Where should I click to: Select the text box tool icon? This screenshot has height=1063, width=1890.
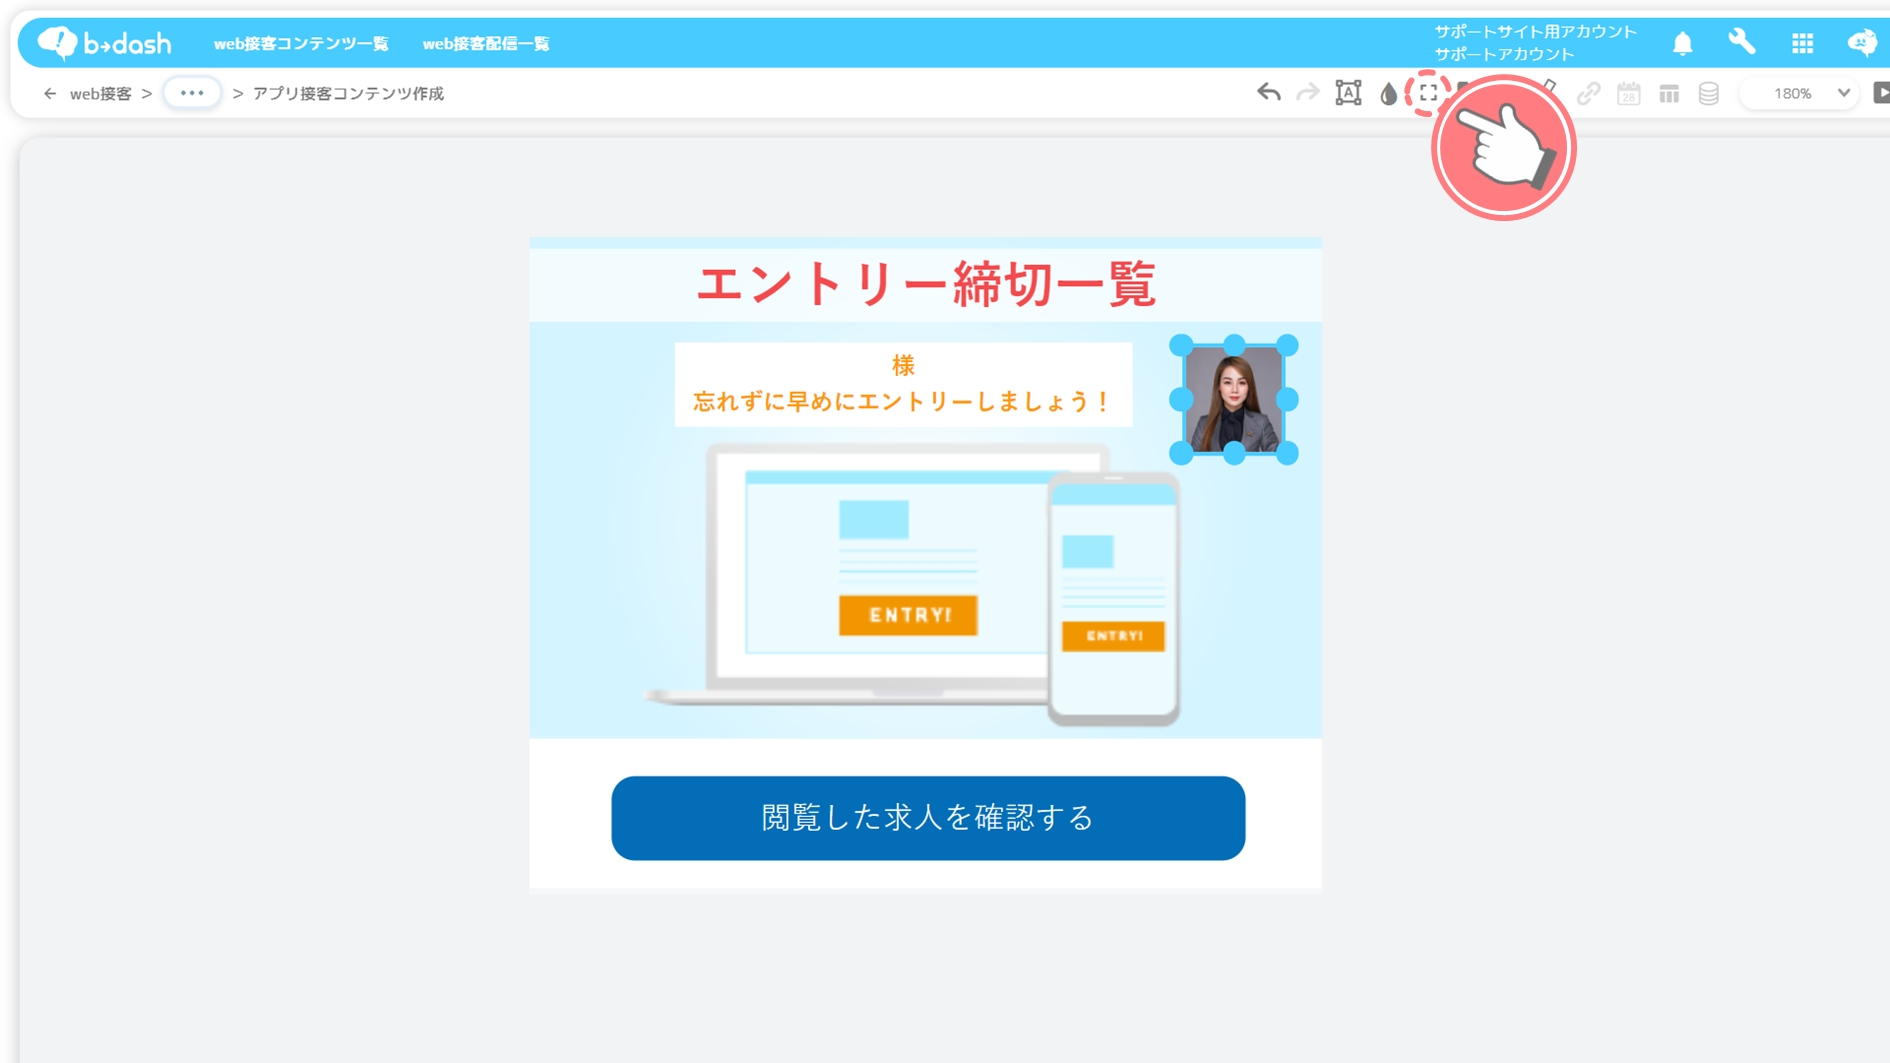pyautogui.click(x=1348, y=93)
